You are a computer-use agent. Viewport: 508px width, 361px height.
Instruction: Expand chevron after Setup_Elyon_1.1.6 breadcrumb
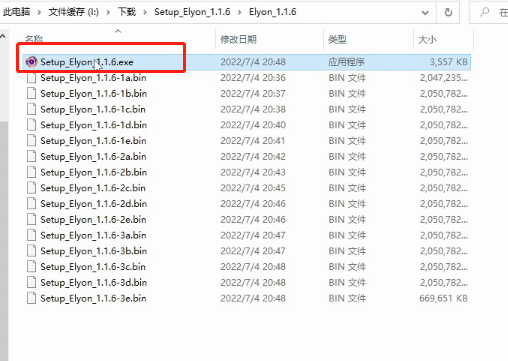pos(240,12)
